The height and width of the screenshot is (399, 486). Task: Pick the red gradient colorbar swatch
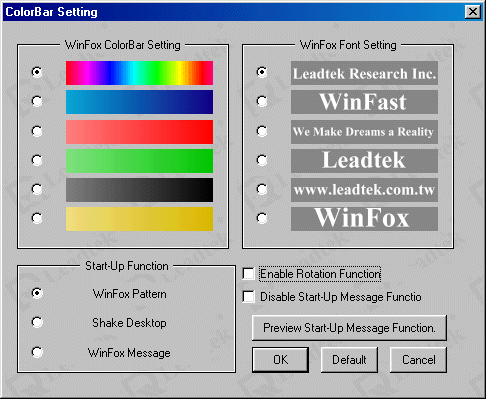point(139,132)
